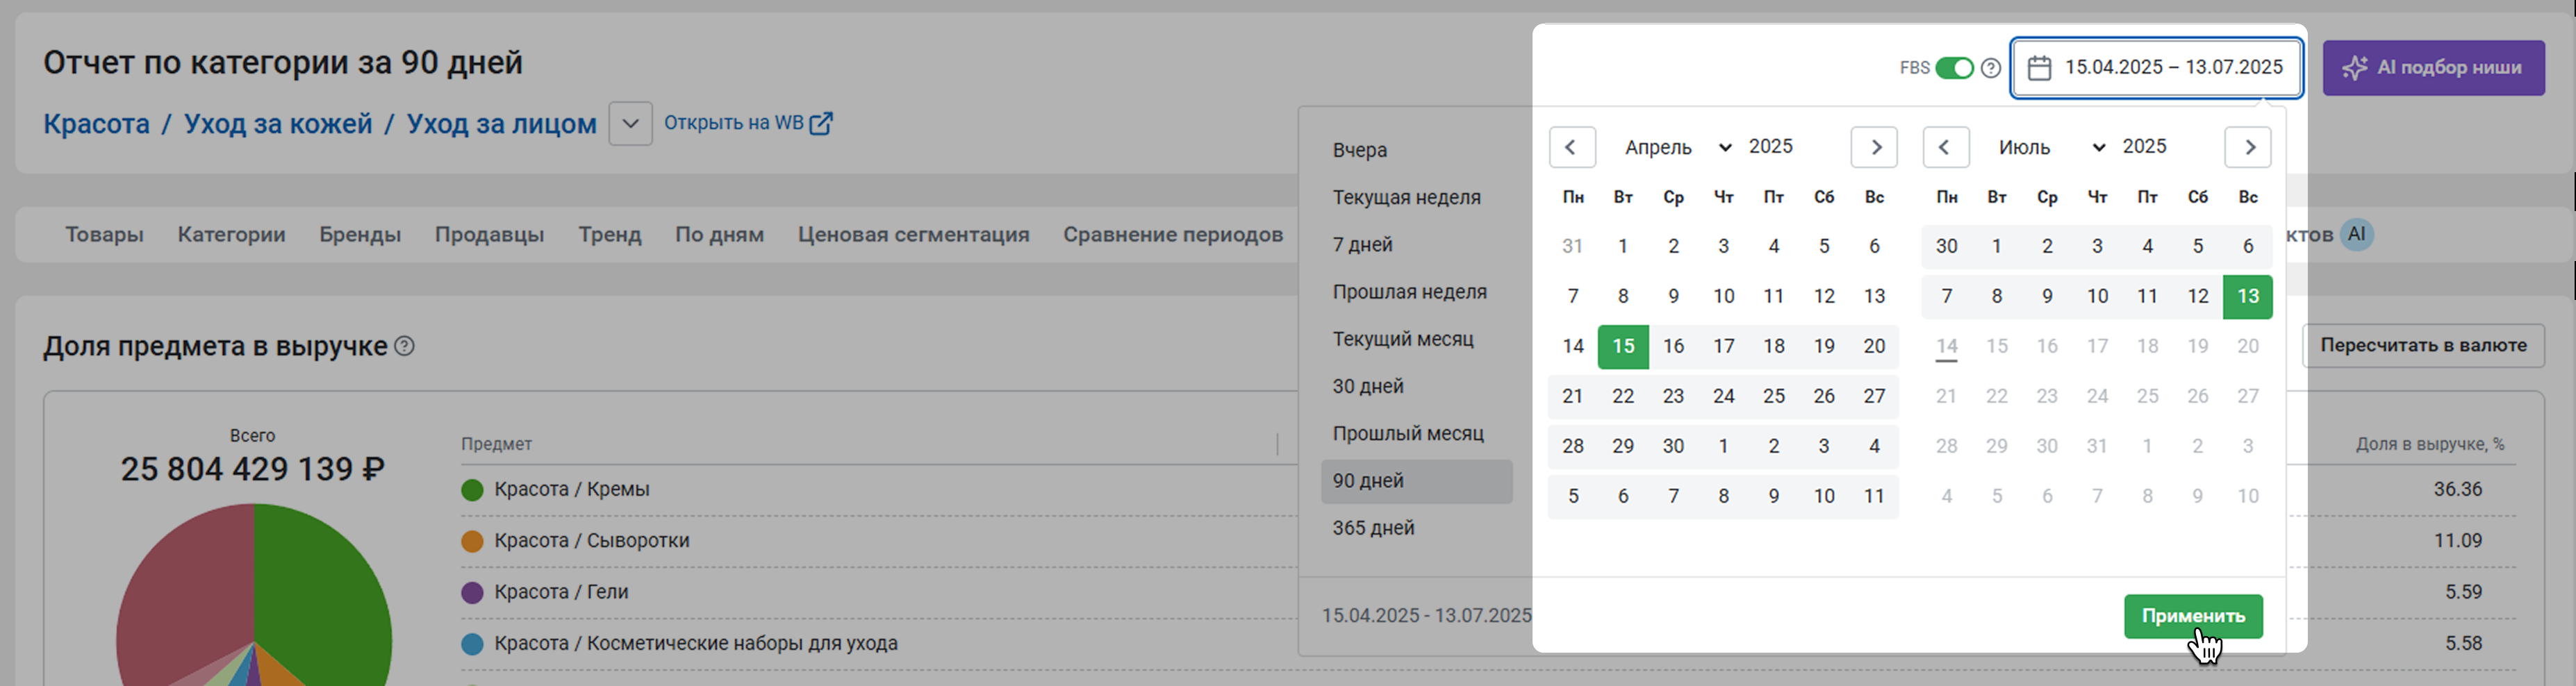The height and width of the screenshot is (686, 2576).
Task: Click the blue swatch for Косметические наборы для ухода
Action: tap(472, 644)
